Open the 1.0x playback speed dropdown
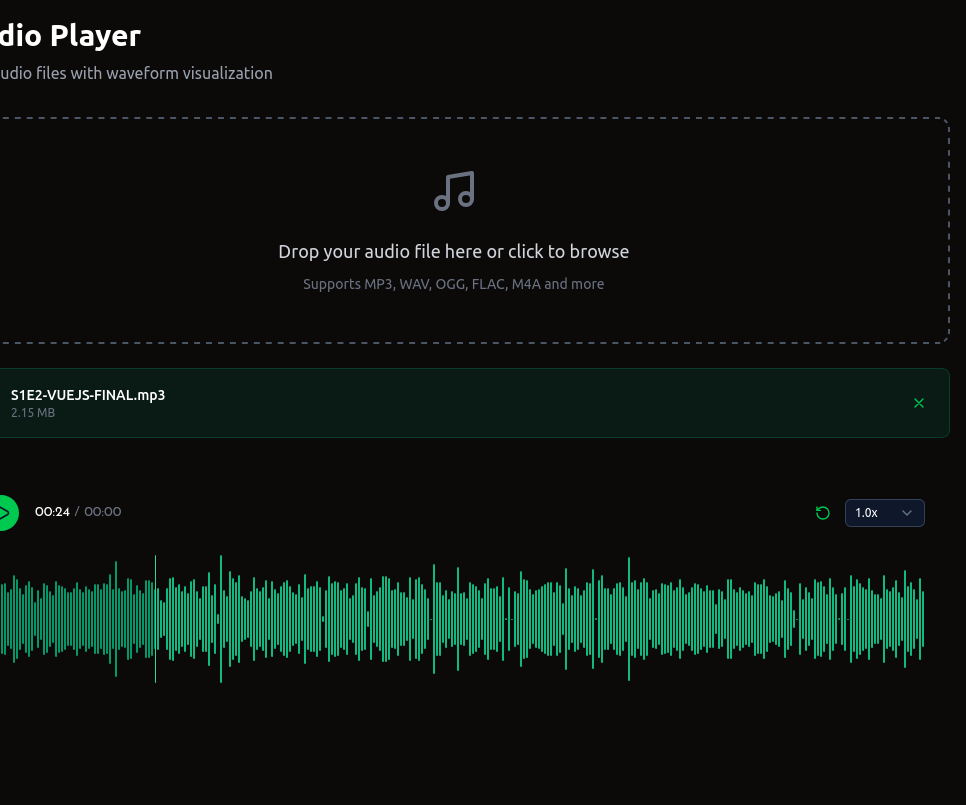 point(884,513)
